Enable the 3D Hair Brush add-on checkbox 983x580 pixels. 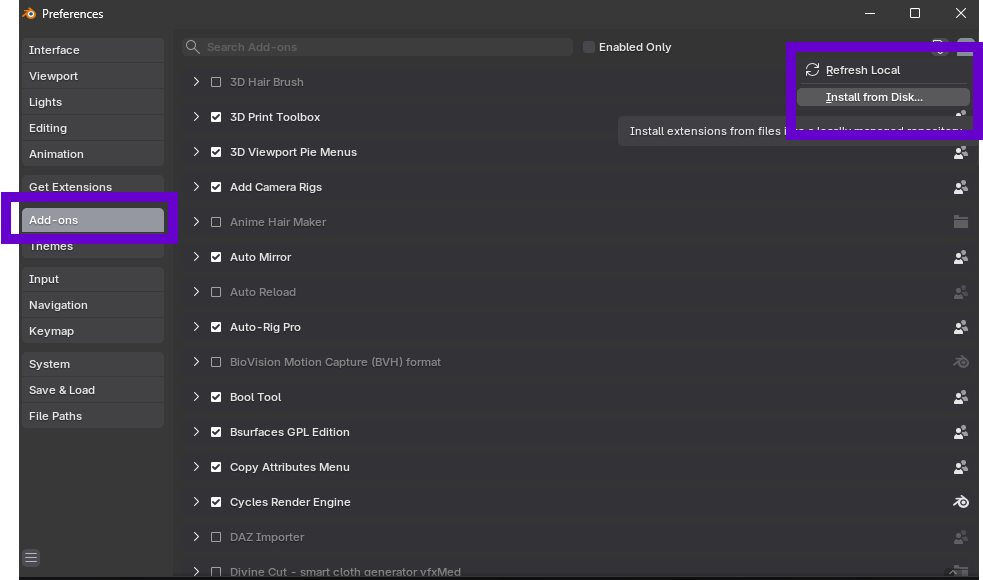pyautogui.click(x=216, y=82)
